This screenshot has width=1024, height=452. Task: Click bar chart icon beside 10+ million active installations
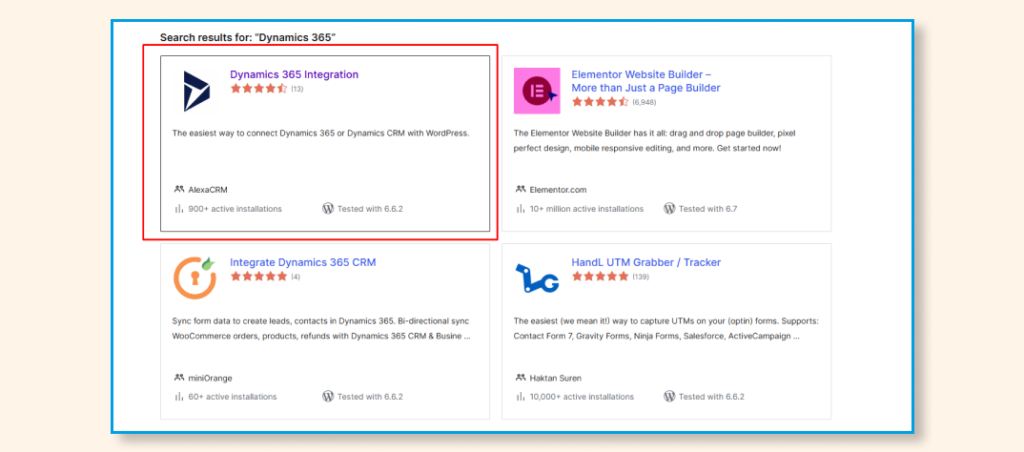coord(520,209)
